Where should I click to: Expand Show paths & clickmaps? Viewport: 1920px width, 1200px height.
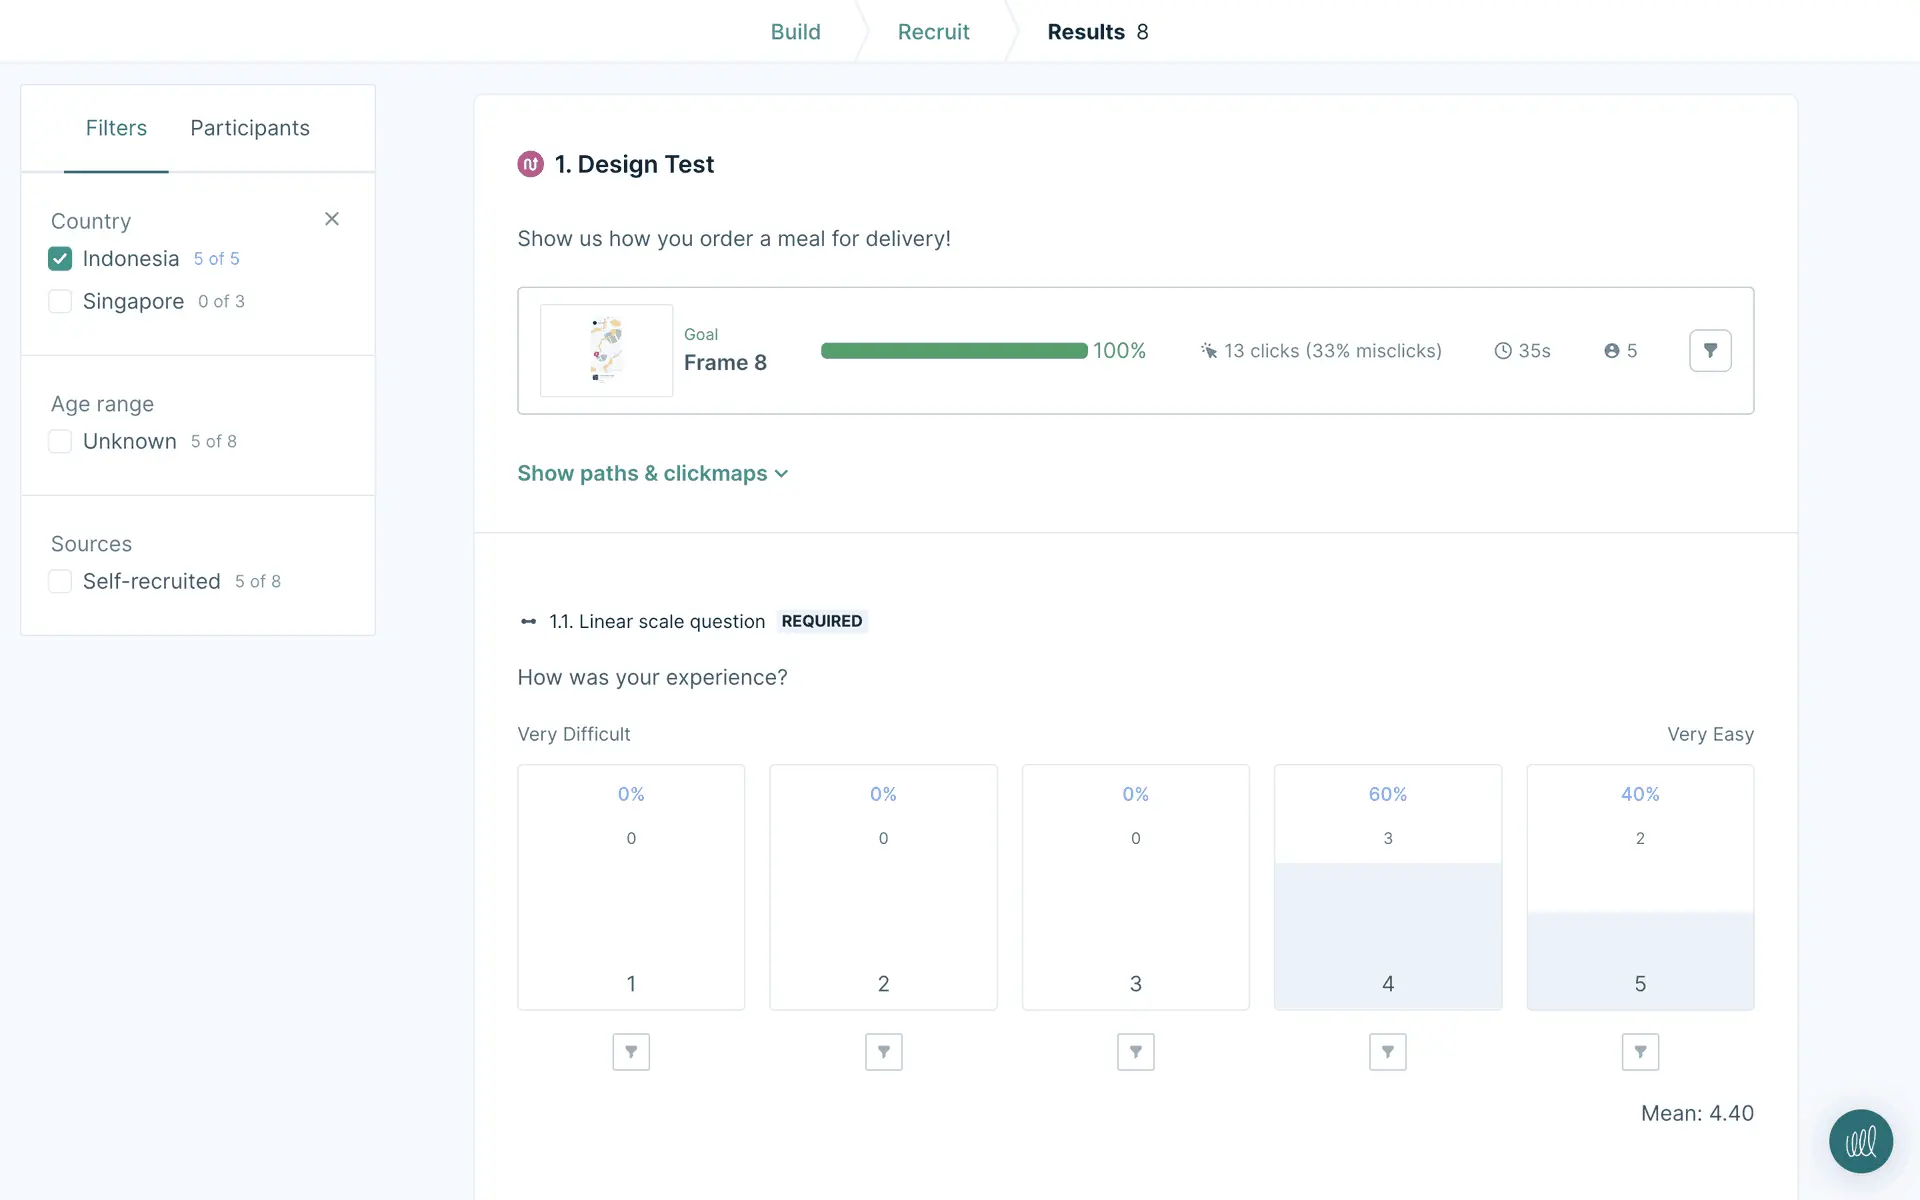[x=652, y=474]
